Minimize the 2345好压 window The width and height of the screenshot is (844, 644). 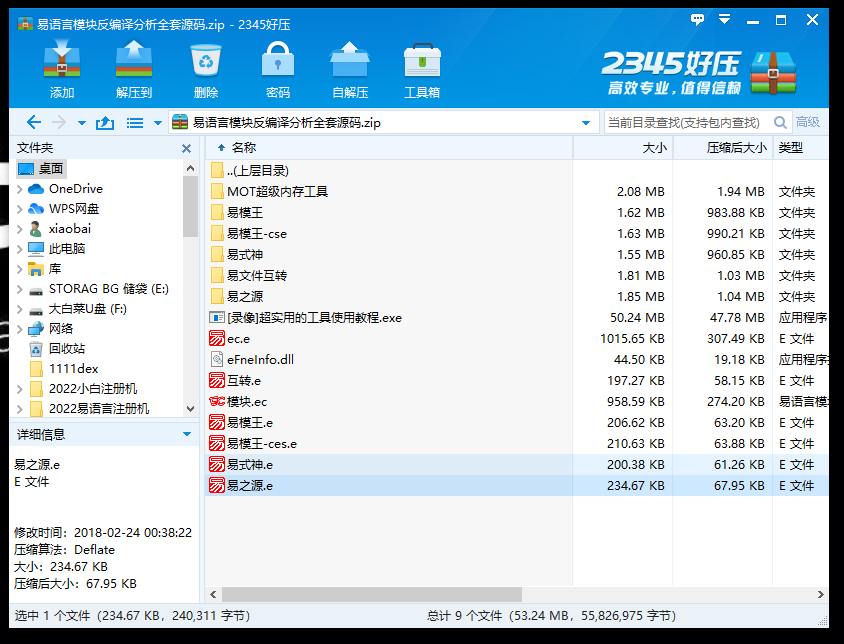(x=753, y=22)
